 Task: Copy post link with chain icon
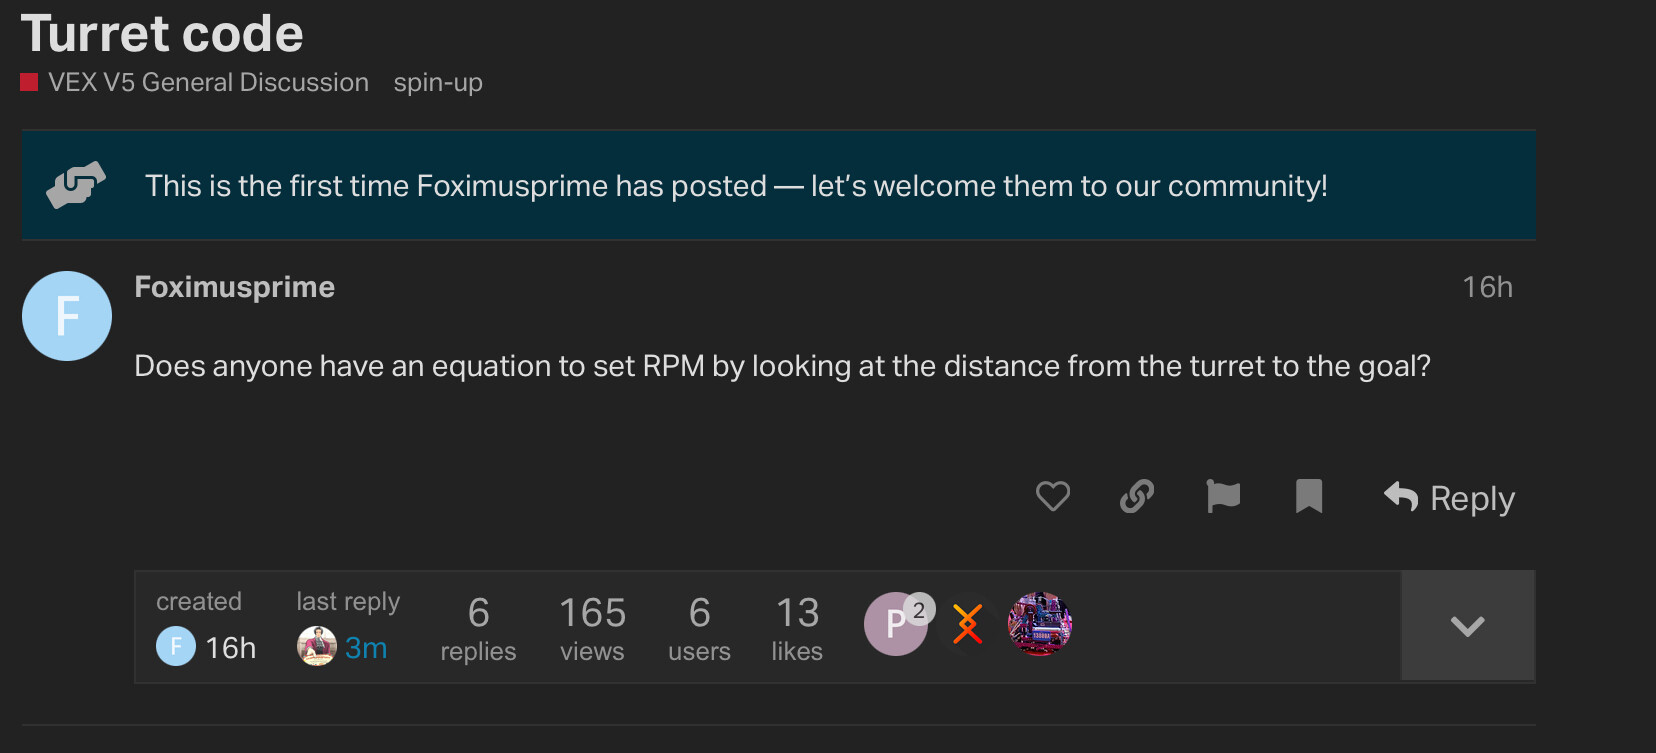[x=1137, y=496]
